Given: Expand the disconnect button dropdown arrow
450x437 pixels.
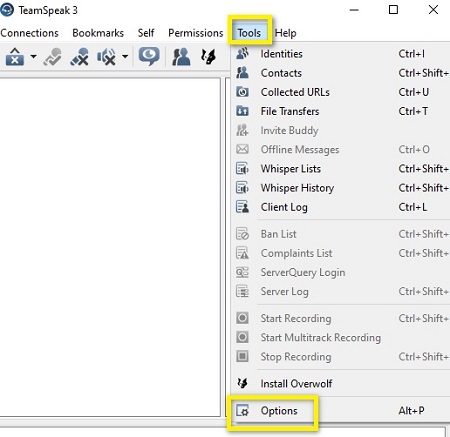Looking at the screenshot, I should click(34, 56).
